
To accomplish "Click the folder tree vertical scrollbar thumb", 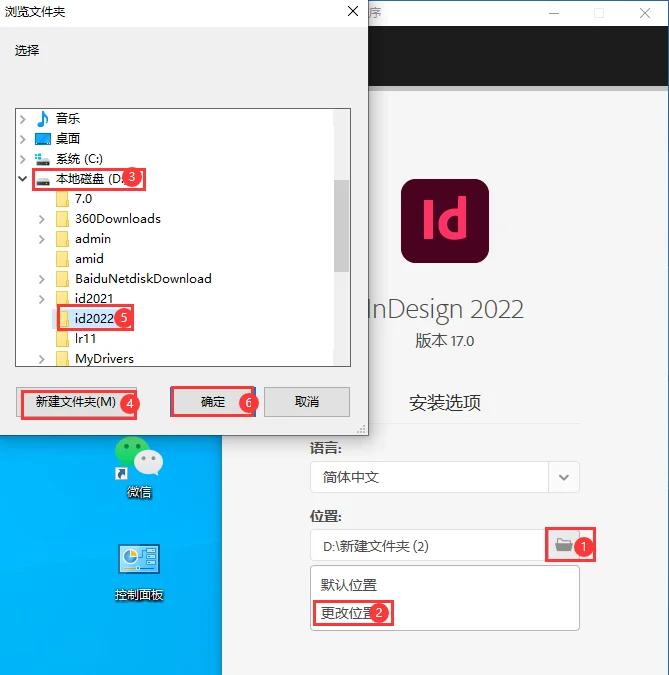I will (x=341, y=226).
